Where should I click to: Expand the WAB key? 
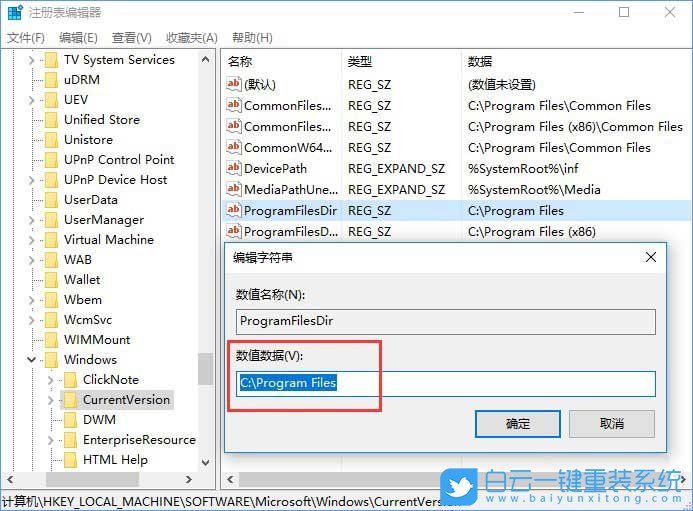(x=31, y=260)
